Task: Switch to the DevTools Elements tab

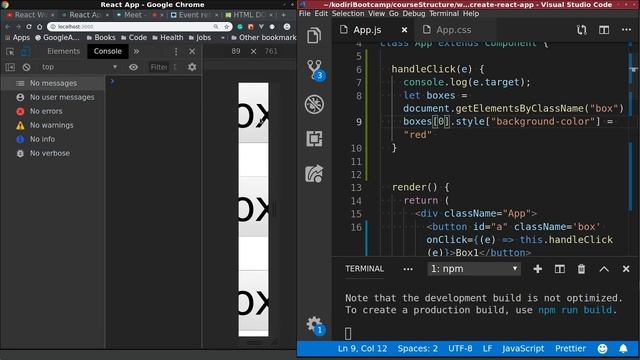Action: click(63, 51)
